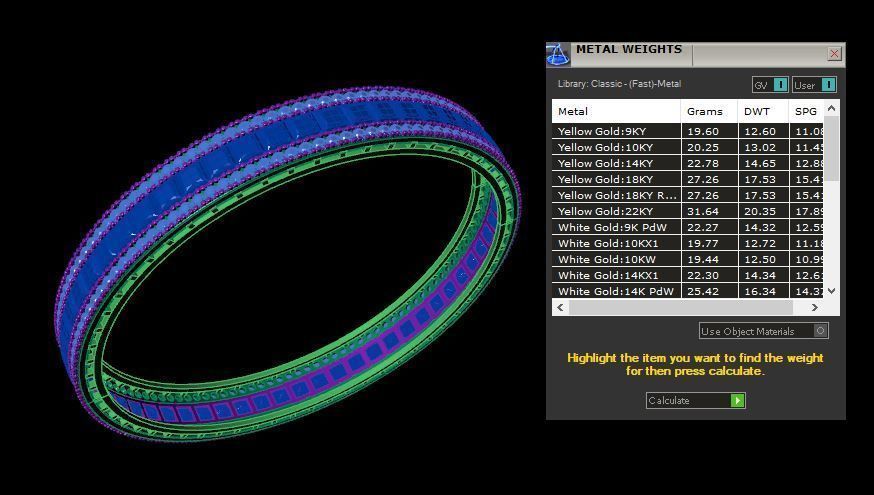Sort by the Metal column header

[616, 111]
